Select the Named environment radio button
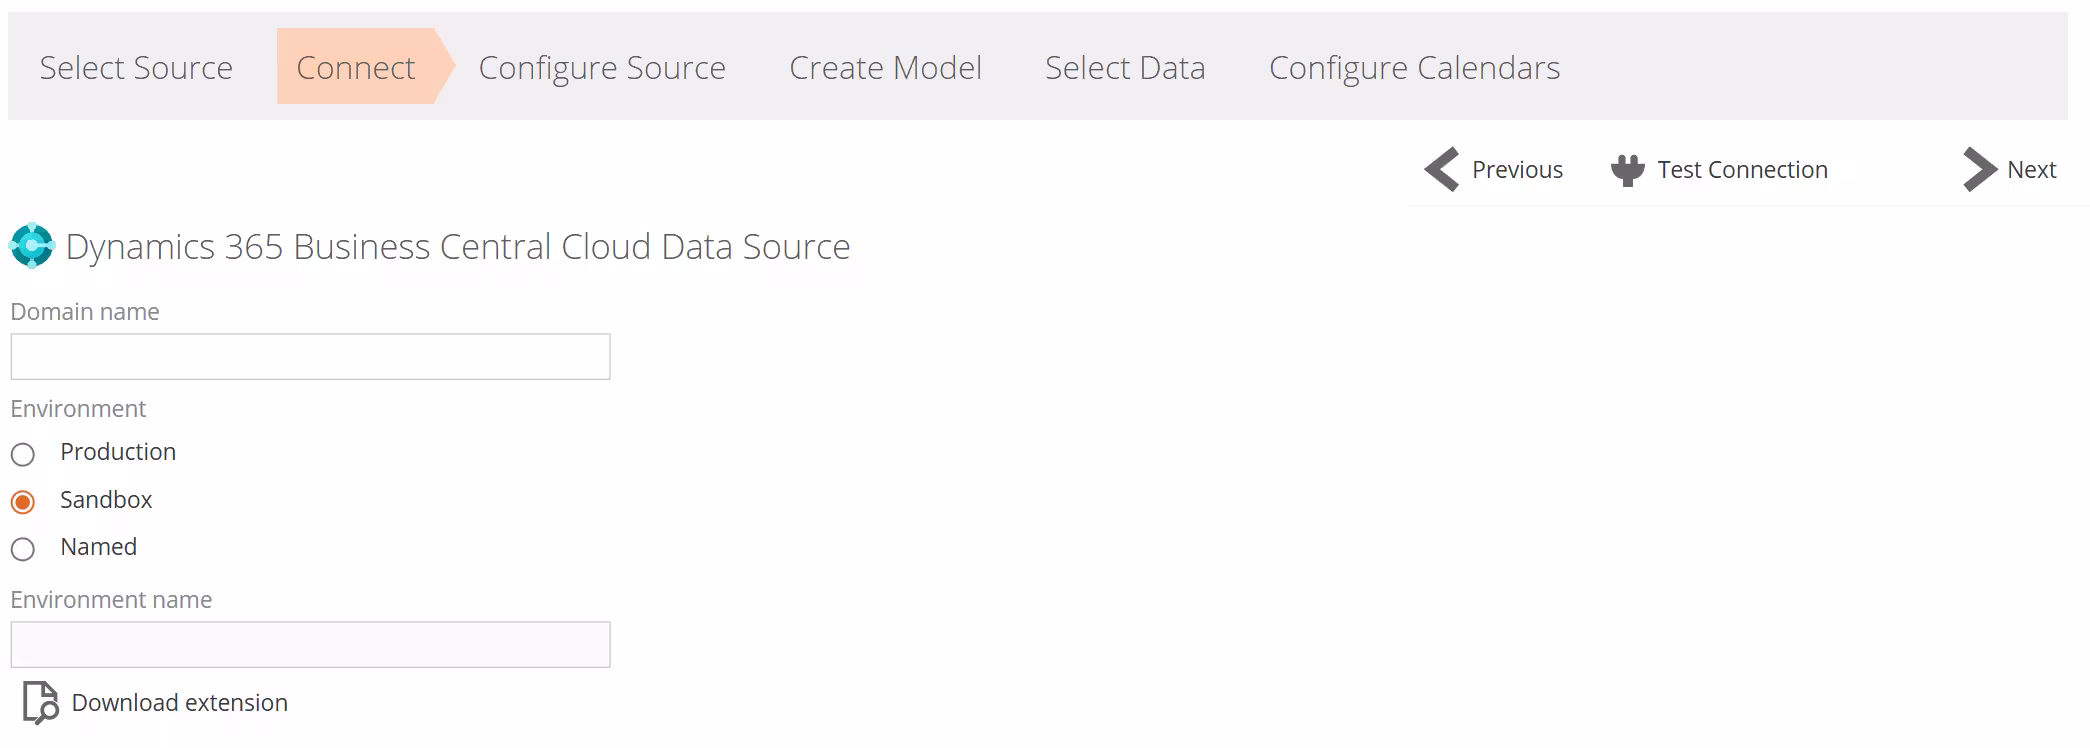 coord(22,548)
